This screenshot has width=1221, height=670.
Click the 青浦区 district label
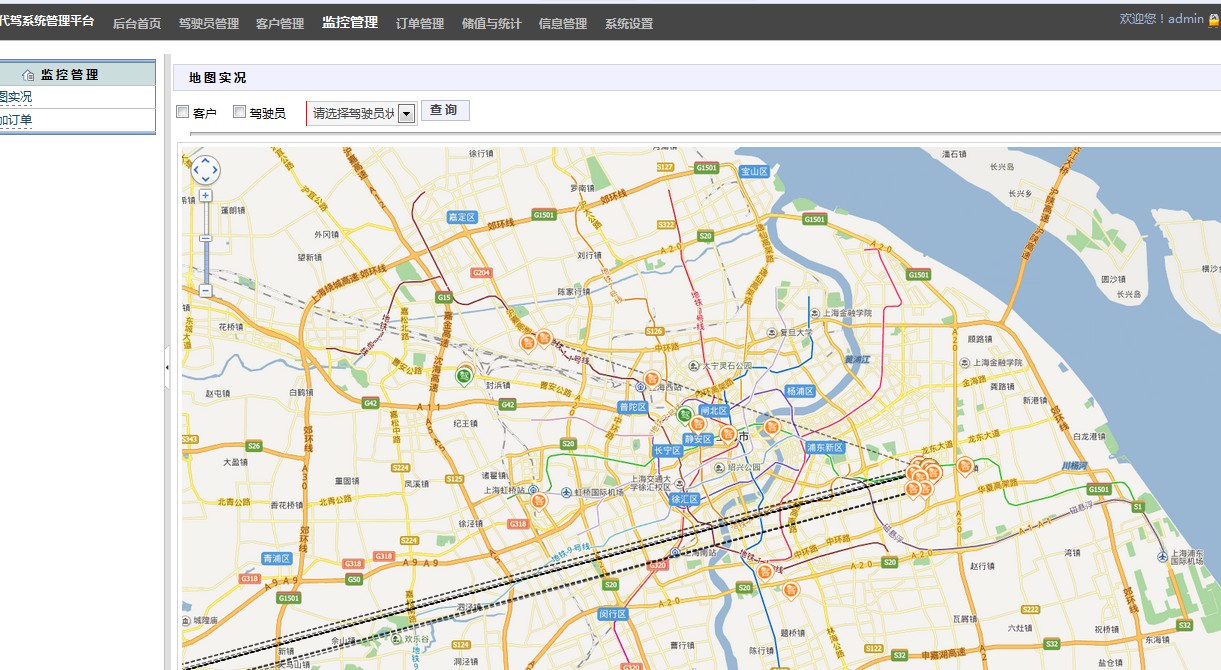pos(276,558)
